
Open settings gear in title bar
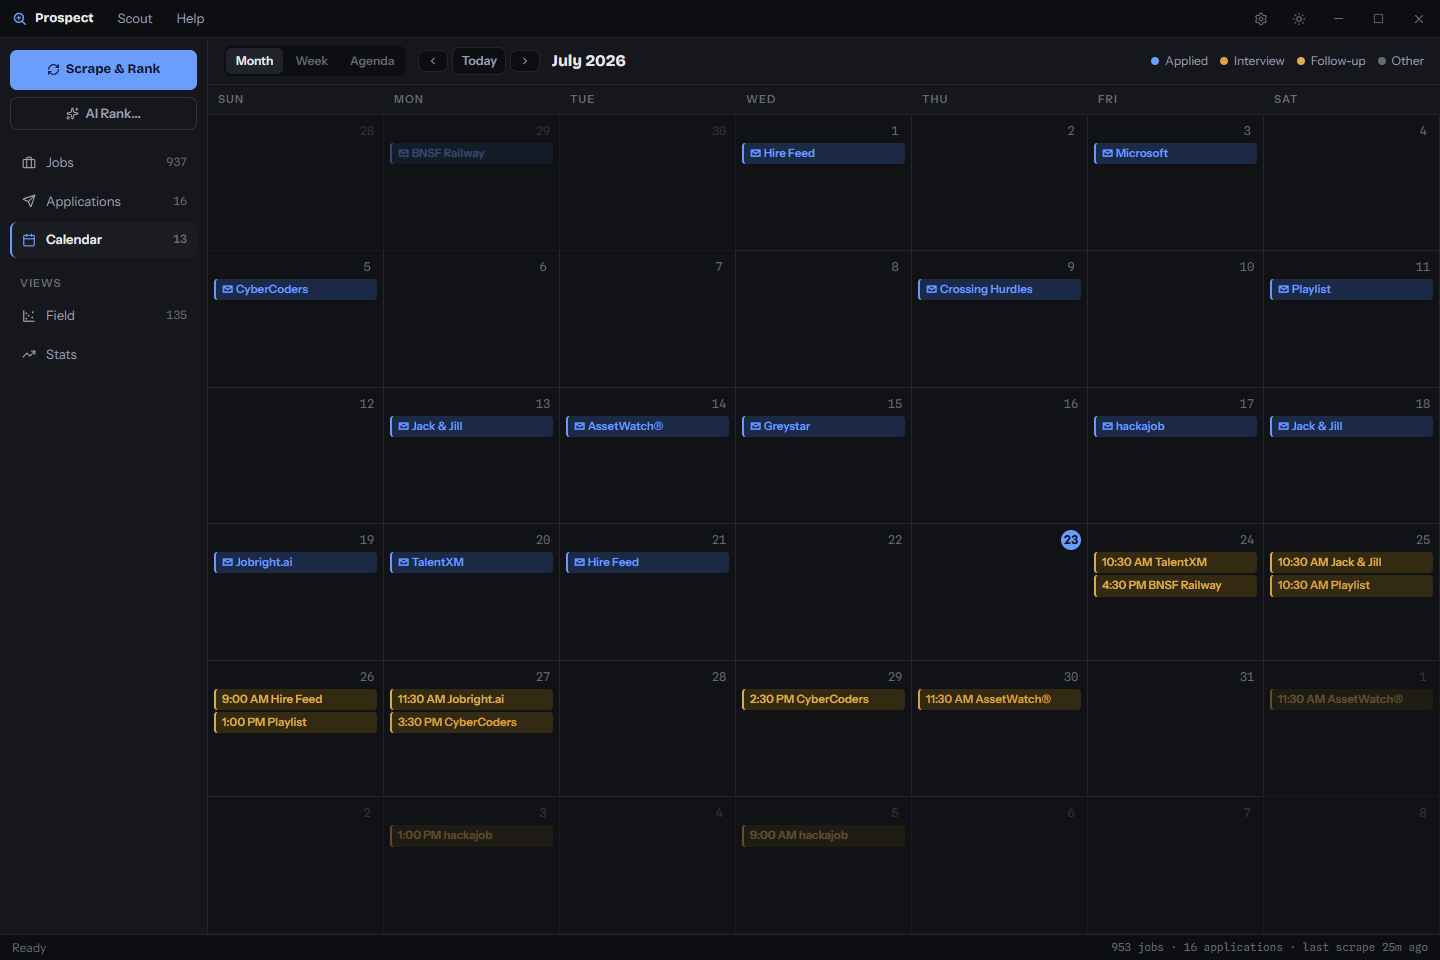[x=1261, y=19]
